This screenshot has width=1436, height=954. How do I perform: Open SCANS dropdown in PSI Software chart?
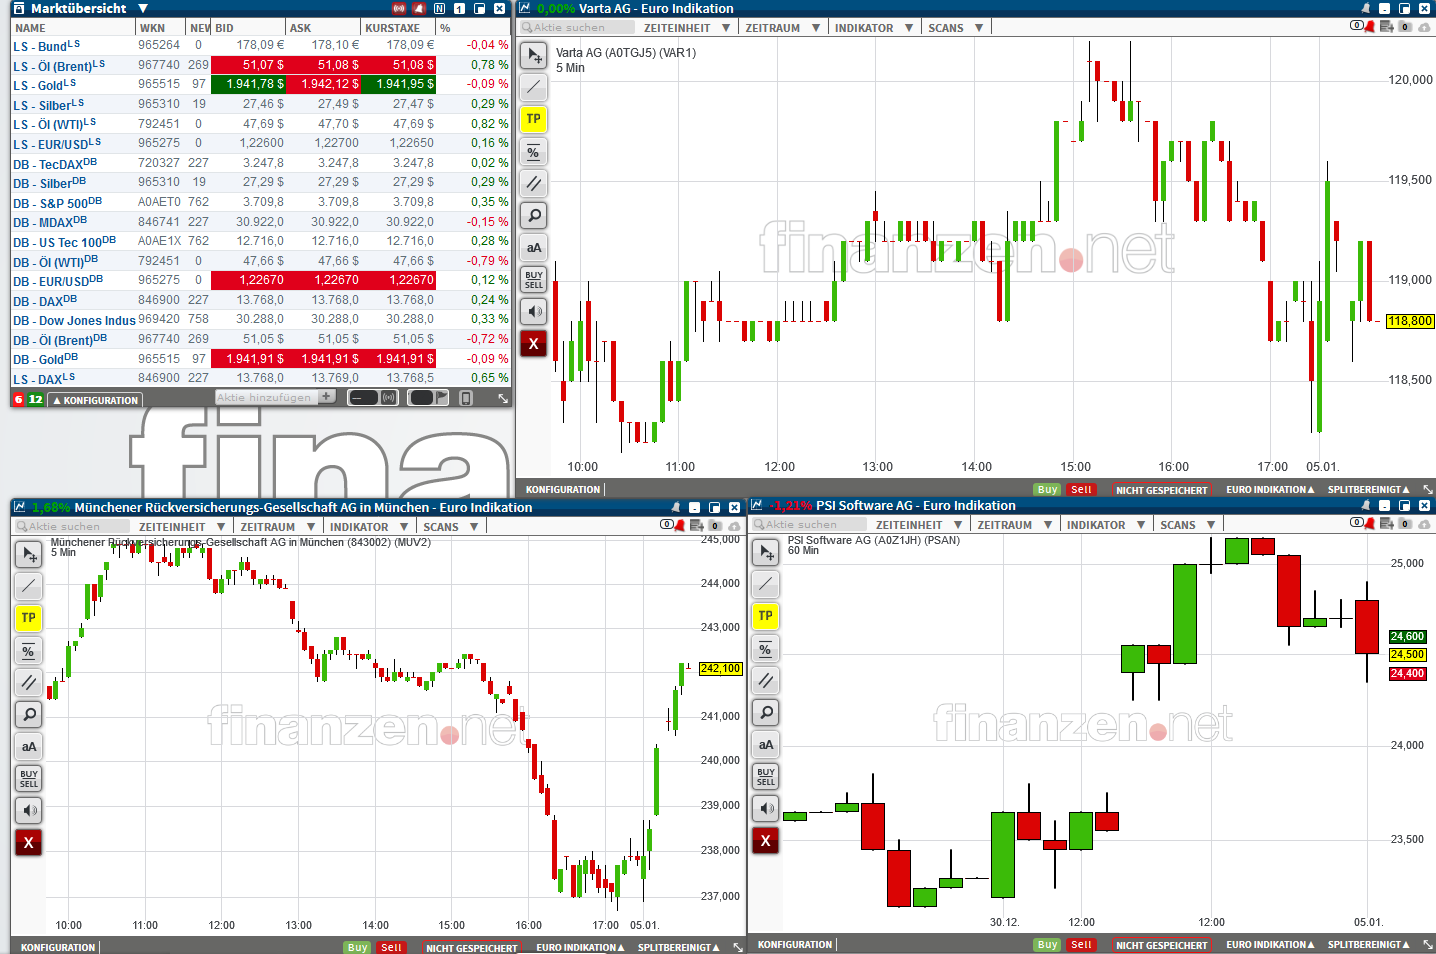coord(1187,525)
